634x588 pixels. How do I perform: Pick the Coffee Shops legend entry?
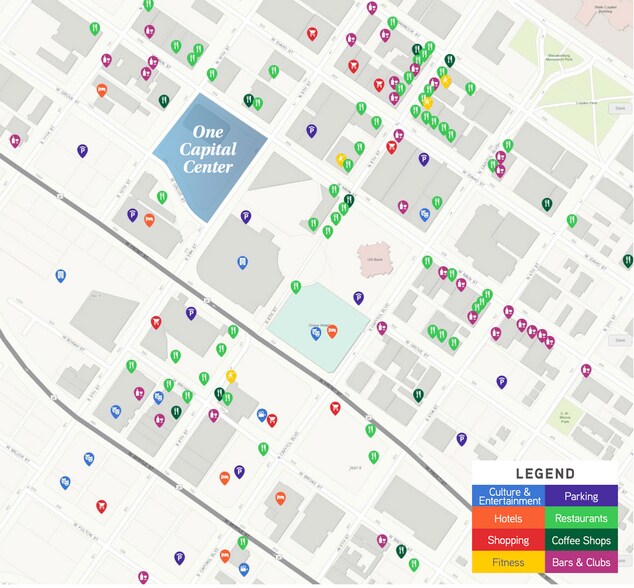point(581,541)
